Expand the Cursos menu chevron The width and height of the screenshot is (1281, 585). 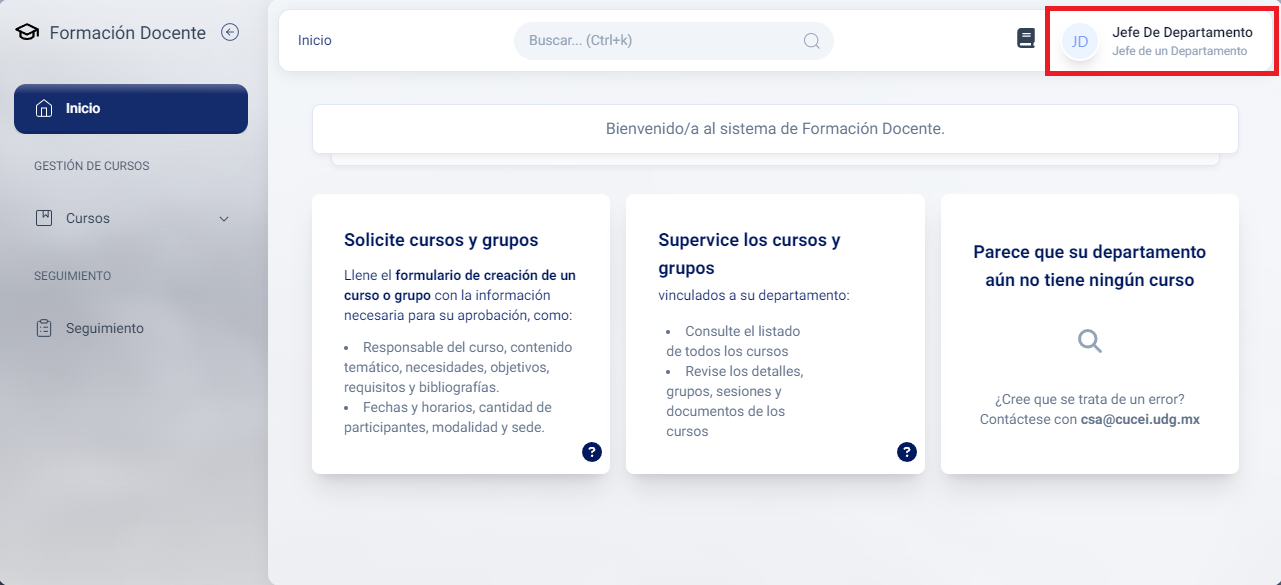click(x=224, y=219)
